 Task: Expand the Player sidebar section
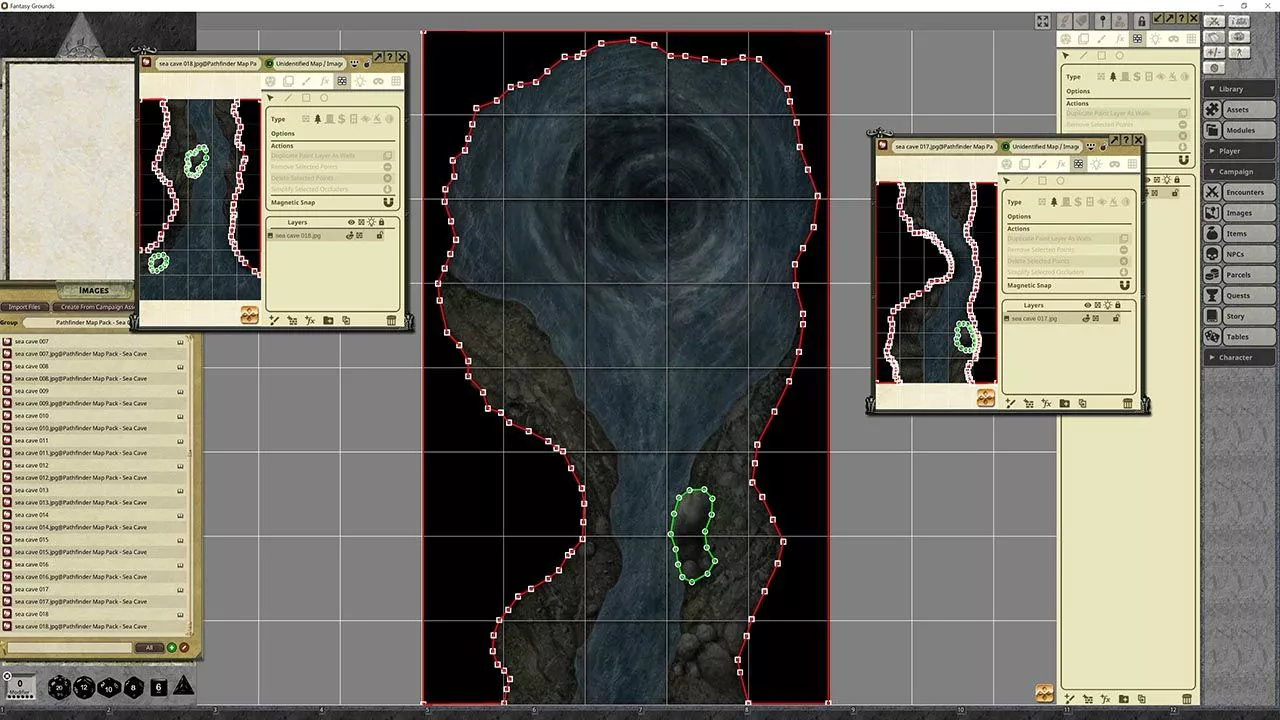(1240, 151)
